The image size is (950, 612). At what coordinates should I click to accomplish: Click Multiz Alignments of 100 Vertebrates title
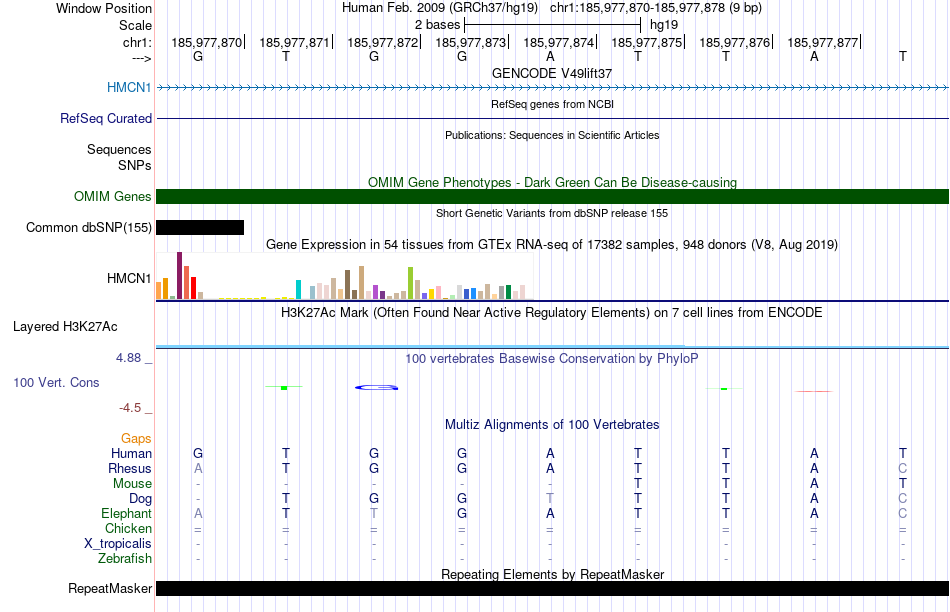coord(552,425)
